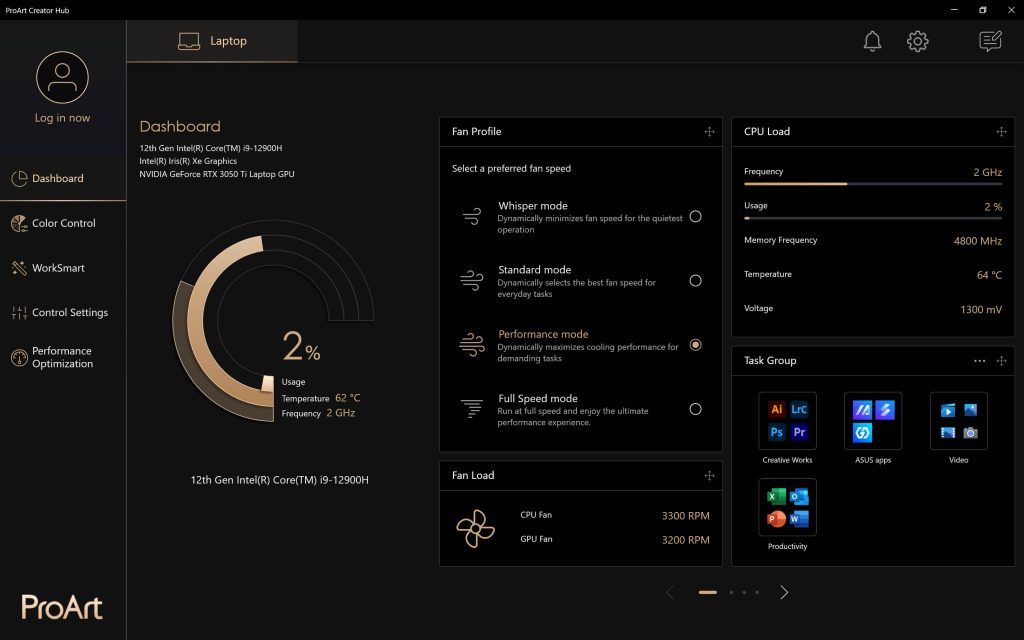The image size is (1024, 640).
Task: Select Performance mode radio button
Action: pyautogui.click(x=696, y=344)
